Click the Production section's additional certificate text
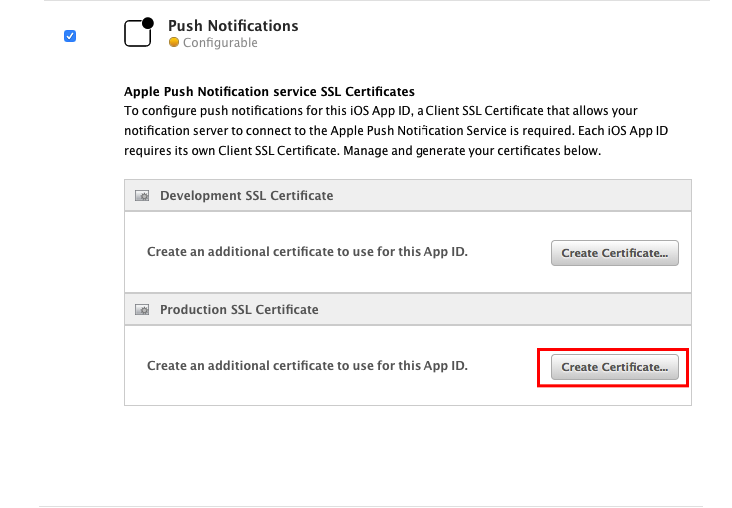The image size is (732, 508). (x=307, y=366)
